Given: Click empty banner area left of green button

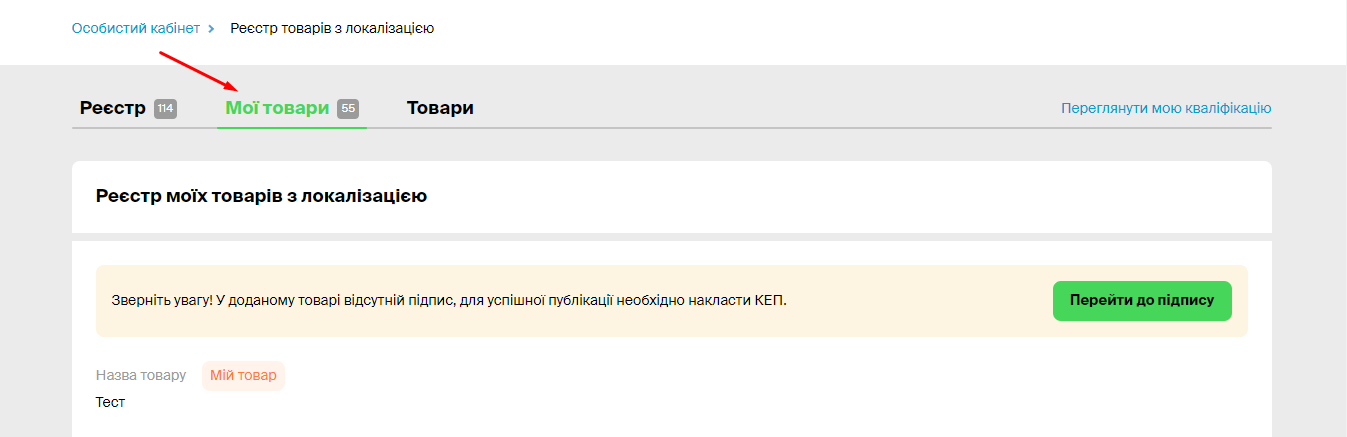Looking at the screenshot, I should [920, 300].
